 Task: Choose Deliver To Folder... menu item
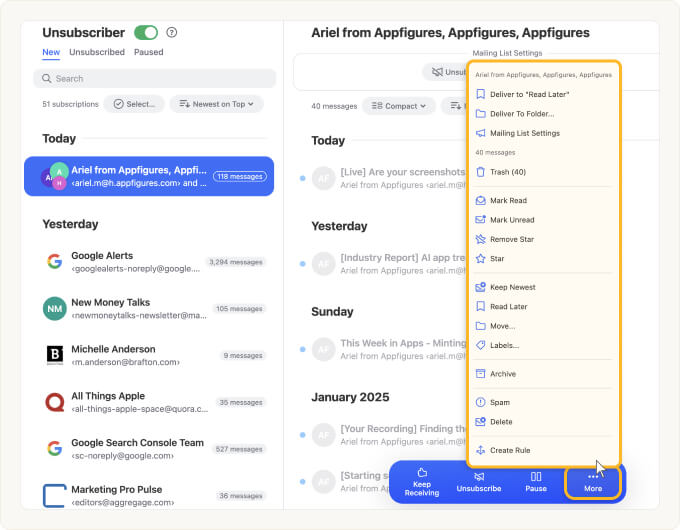click(x=543, y=114)
